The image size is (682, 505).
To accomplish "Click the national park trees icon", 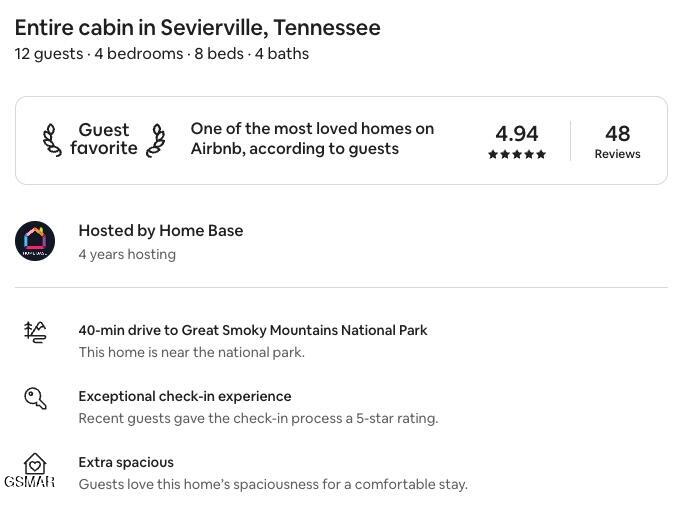I will (x=36, y=332).
